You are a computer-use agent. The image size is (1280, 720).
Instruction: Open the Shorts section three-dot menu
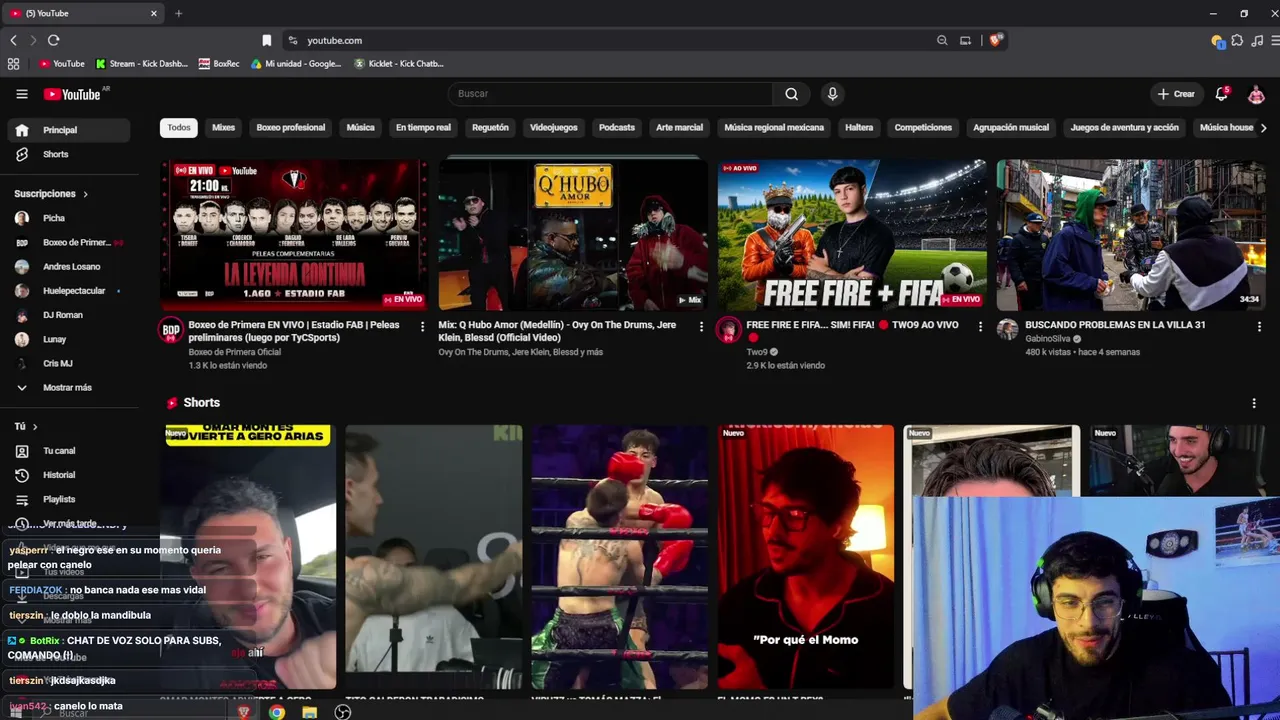pos(1254,403)
